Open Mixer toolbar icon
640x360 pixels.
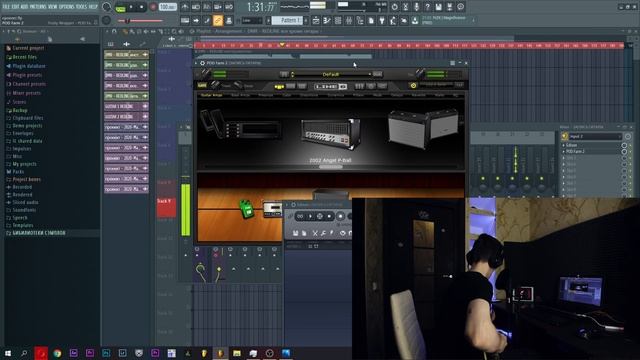click(x=349, y=20)
